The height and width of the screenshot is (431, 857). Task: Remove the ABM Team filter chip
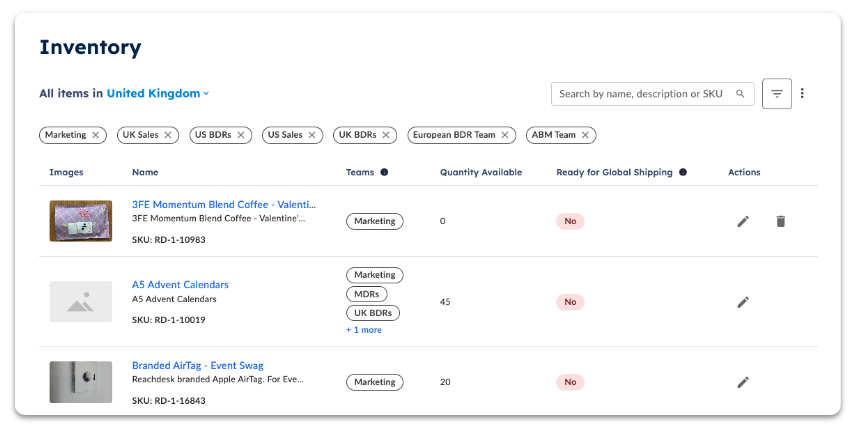pos(585,135)
